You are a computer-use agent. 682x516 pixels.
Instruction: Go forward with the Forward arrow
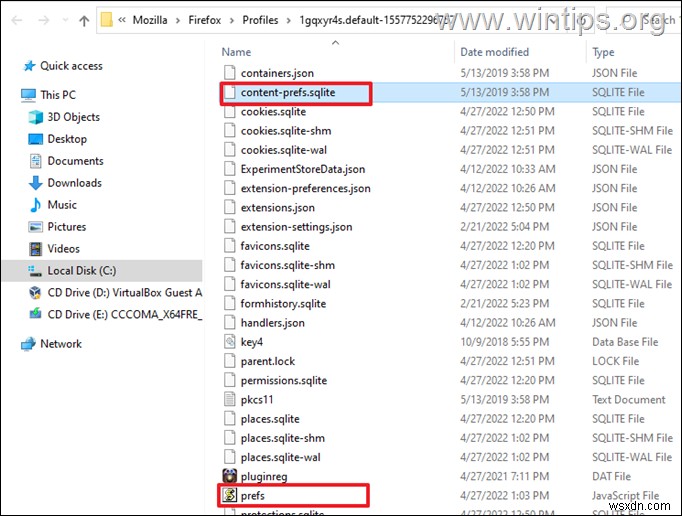click(x=43, y=20)
